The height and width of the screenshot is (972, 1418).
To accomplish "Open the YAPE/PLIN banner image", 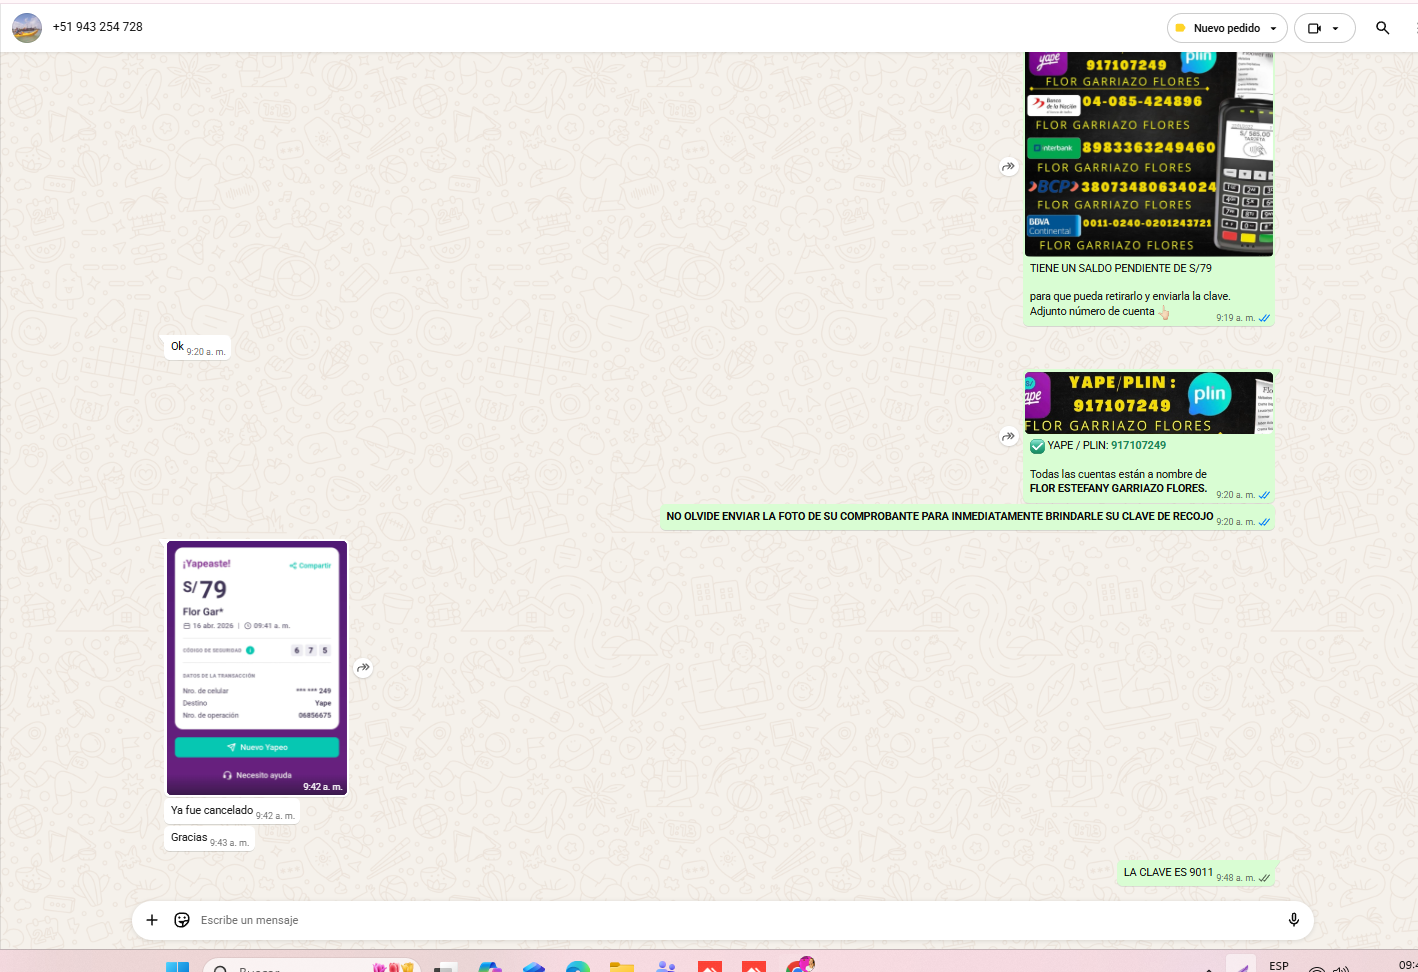I will coord(1148,403).
